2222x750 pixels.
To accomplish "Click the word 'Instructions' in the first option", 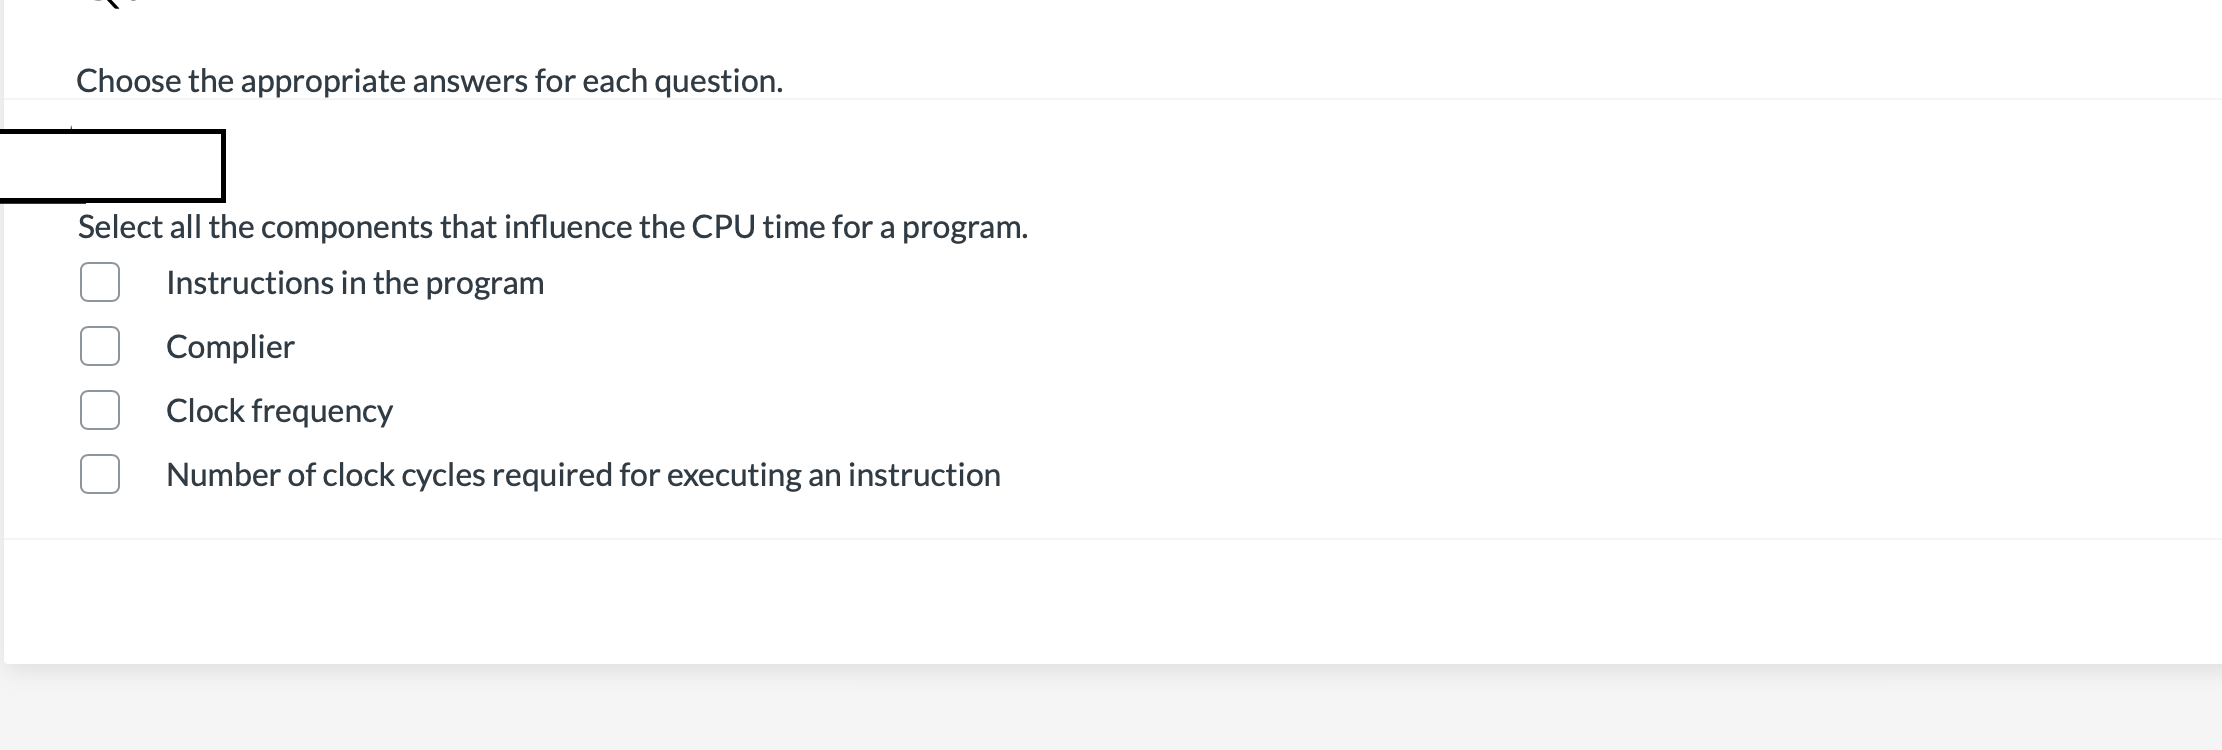I will click(250, 283).
